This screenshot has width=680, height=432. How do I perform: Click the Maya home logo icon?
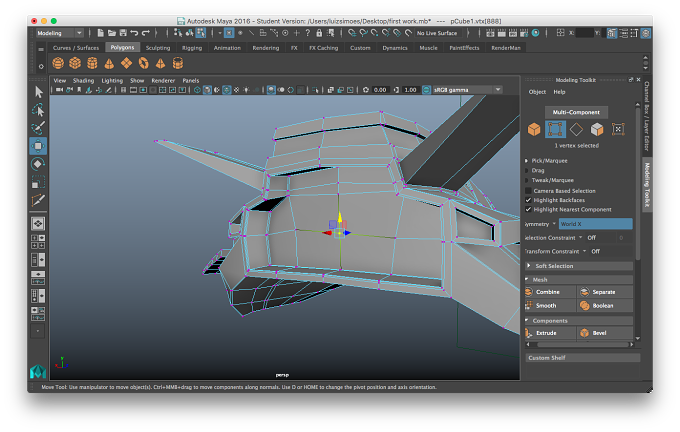click(x=38, y=371)
